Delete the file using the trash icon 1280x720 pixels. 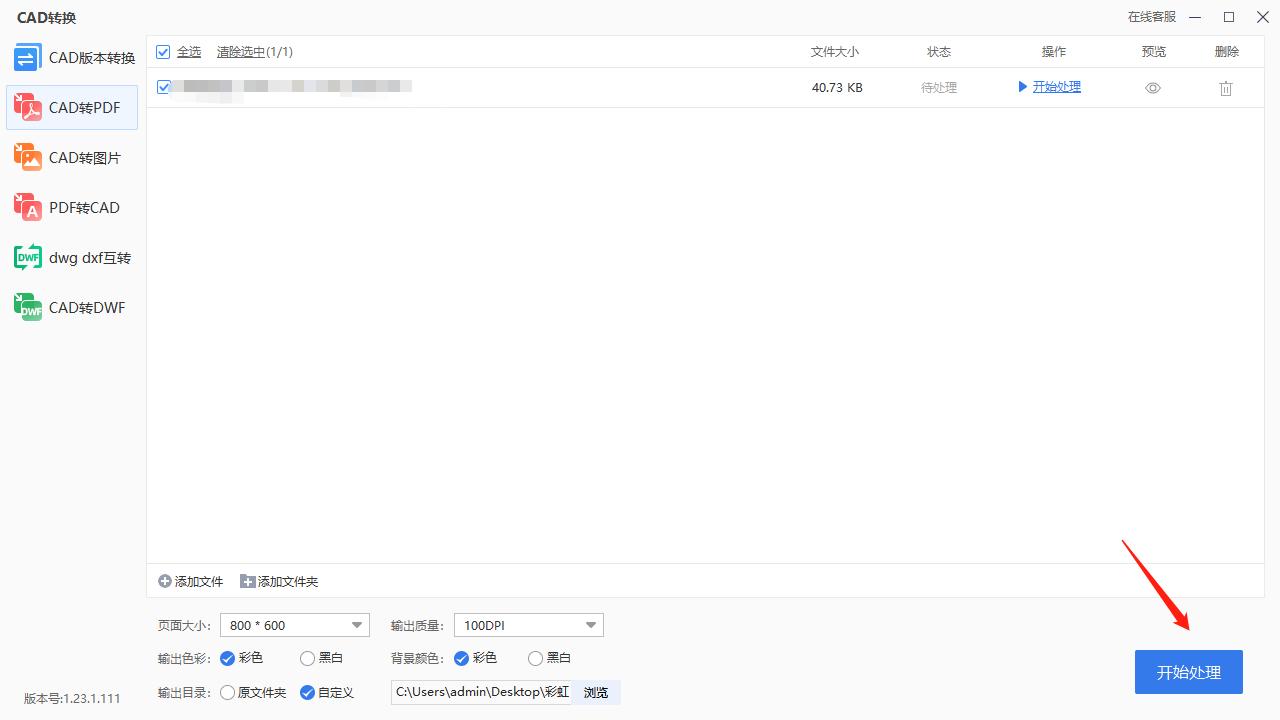[1225, 88]
